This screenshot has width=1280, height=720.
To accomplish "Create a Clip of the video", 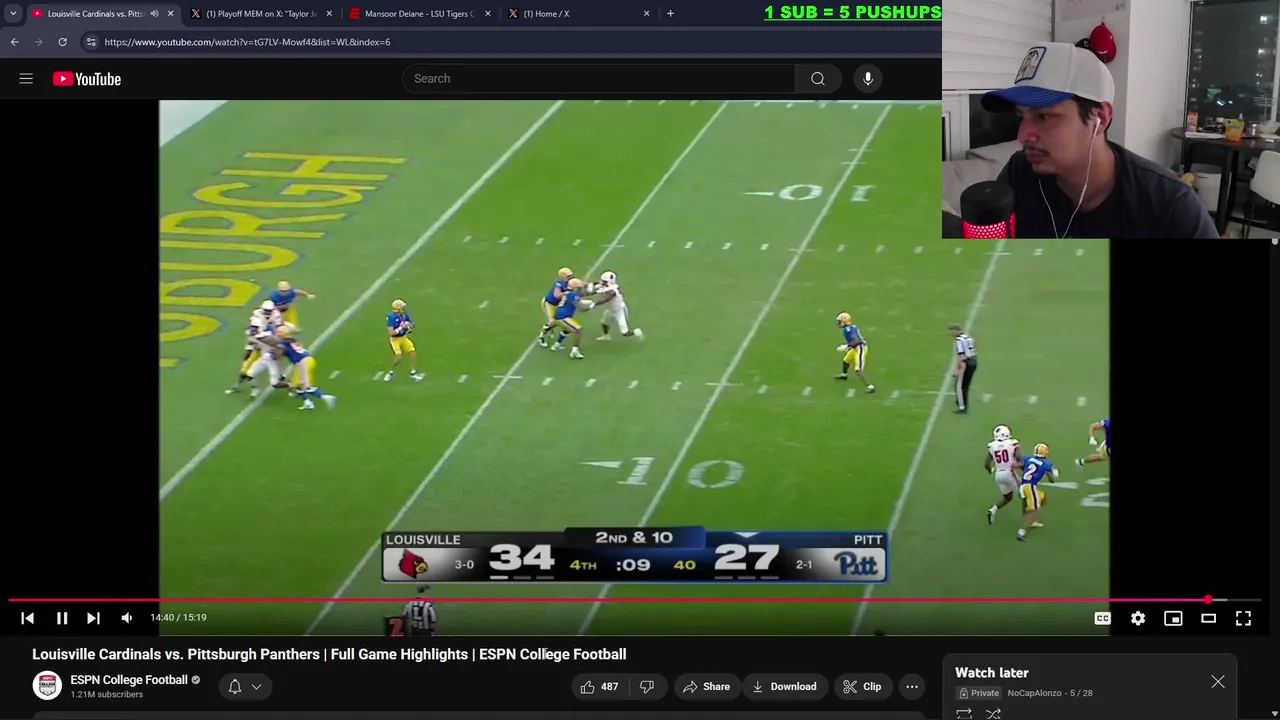I will click(862, 687).
